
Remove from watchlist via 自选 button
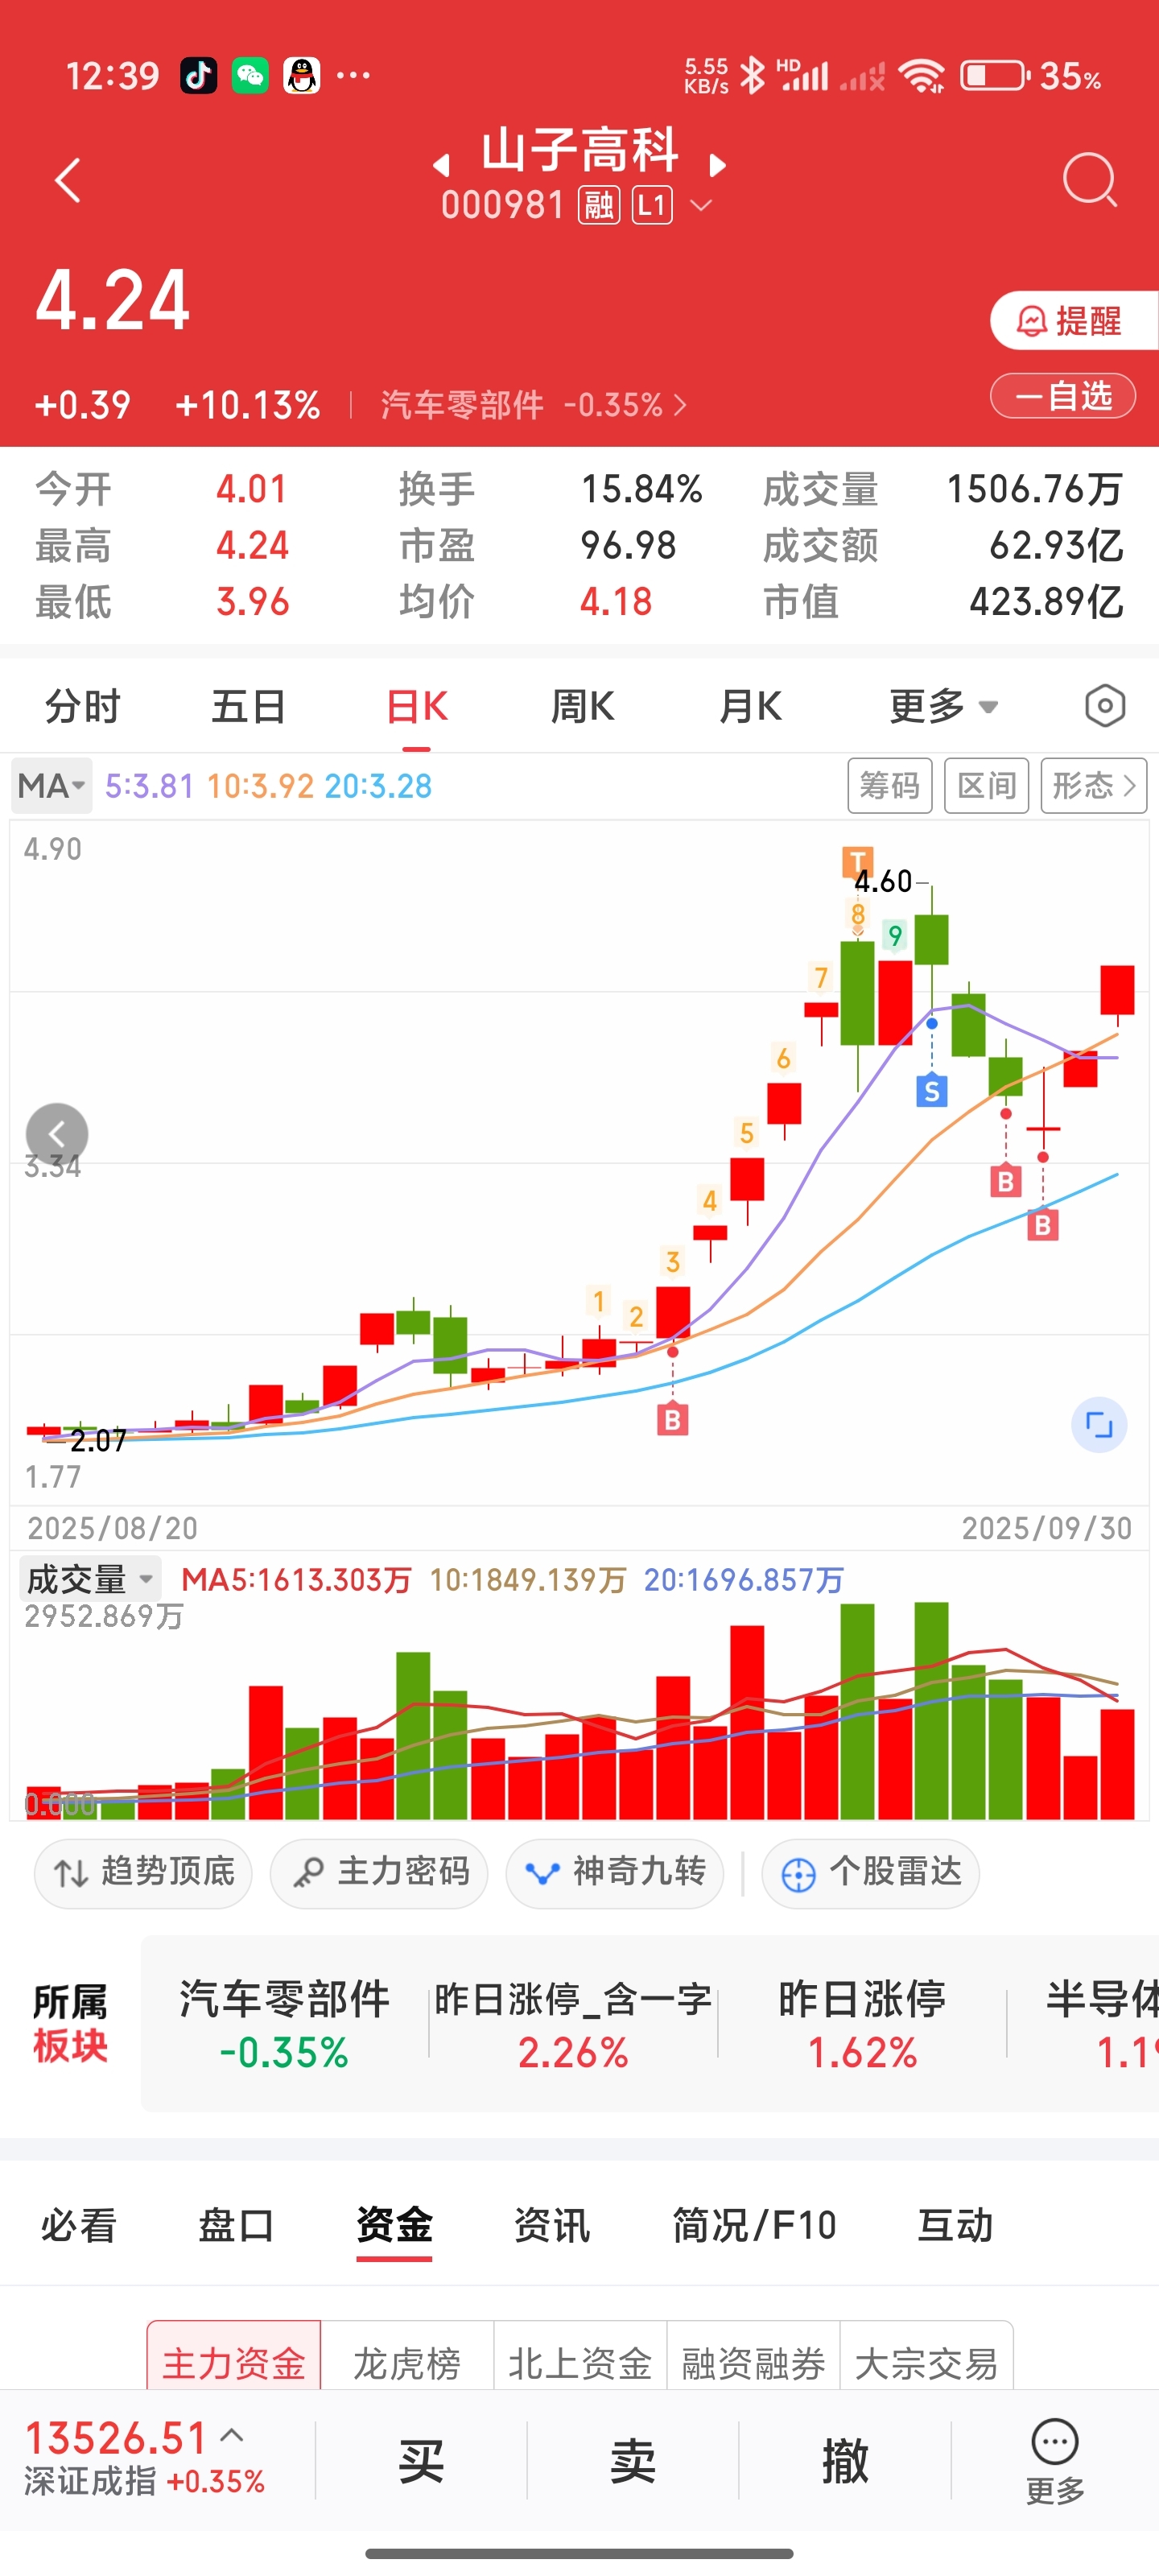tap(1062, 396)
